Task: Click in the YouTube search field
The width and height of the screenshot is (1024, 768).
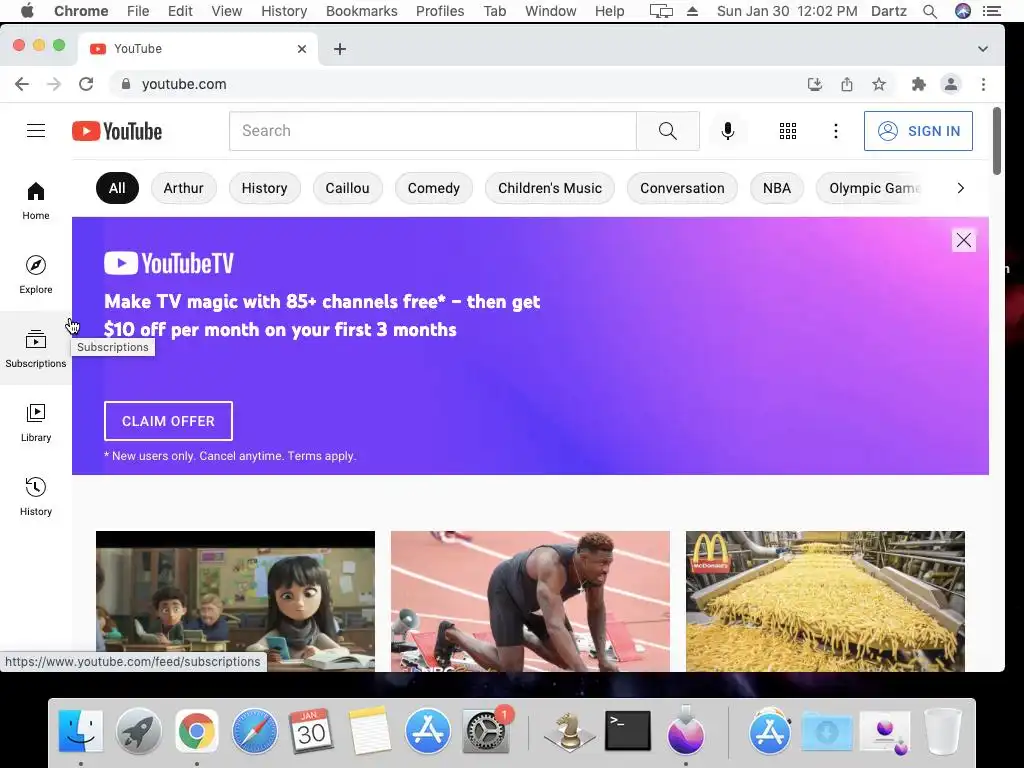Action: pyautogui.click(x=432, y=131)
